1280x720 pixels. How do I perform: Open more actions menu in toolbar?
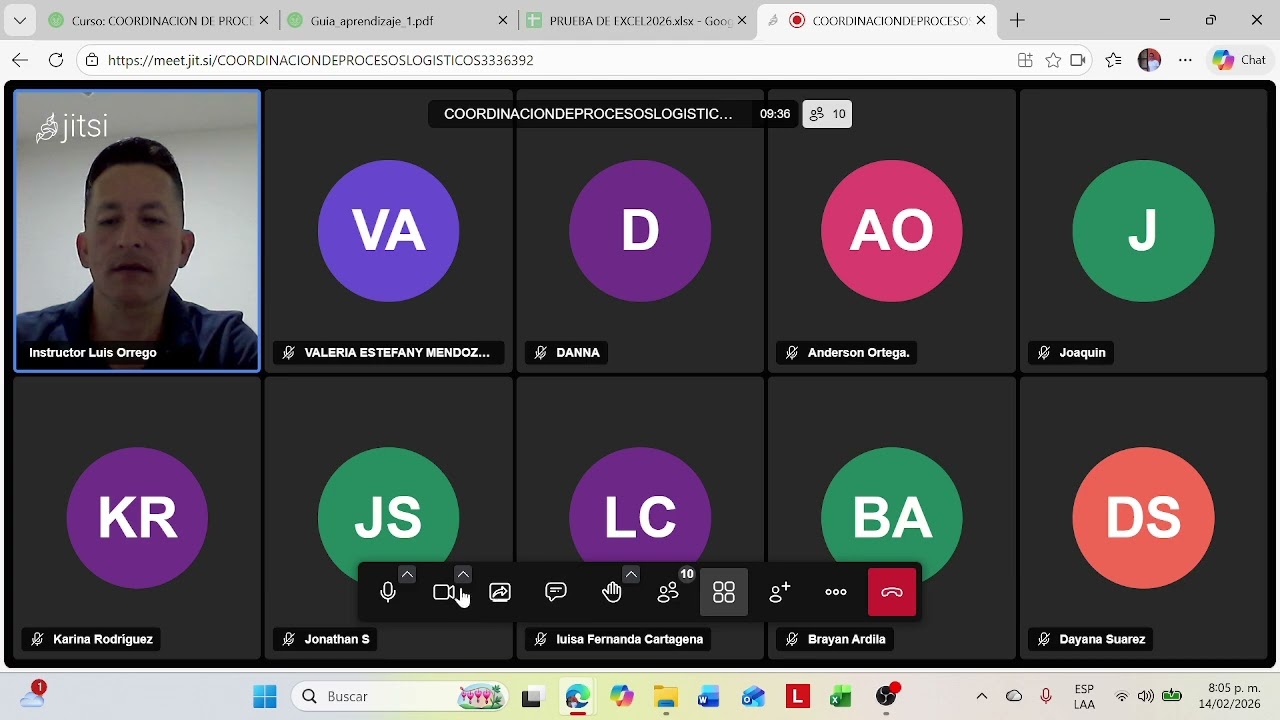[x=836, y=592]
